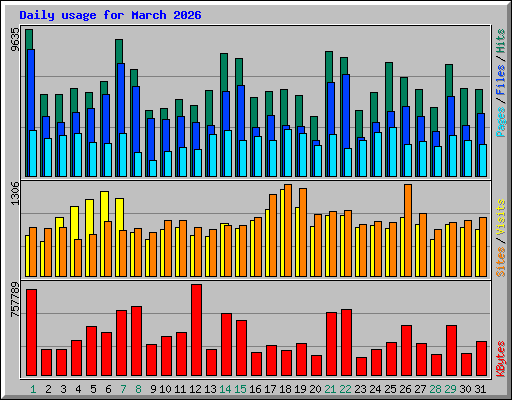Screen dimensions: 512x400
Task: Click the red KBytes bar for day 1
Action: pyautogui.click(x=31, y=333)
